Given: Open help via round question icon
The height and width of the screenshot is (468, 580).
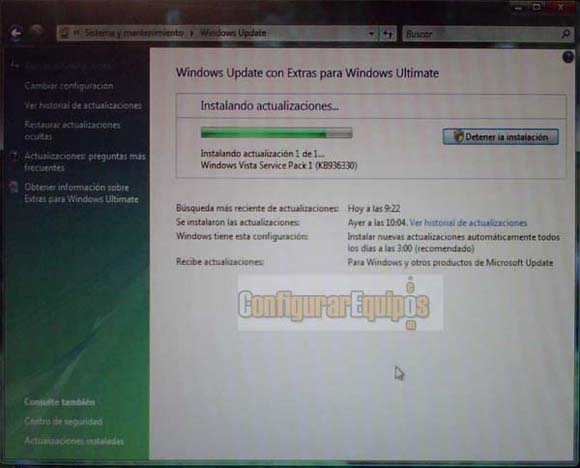Looking at the screenshot, I should 568,57.
